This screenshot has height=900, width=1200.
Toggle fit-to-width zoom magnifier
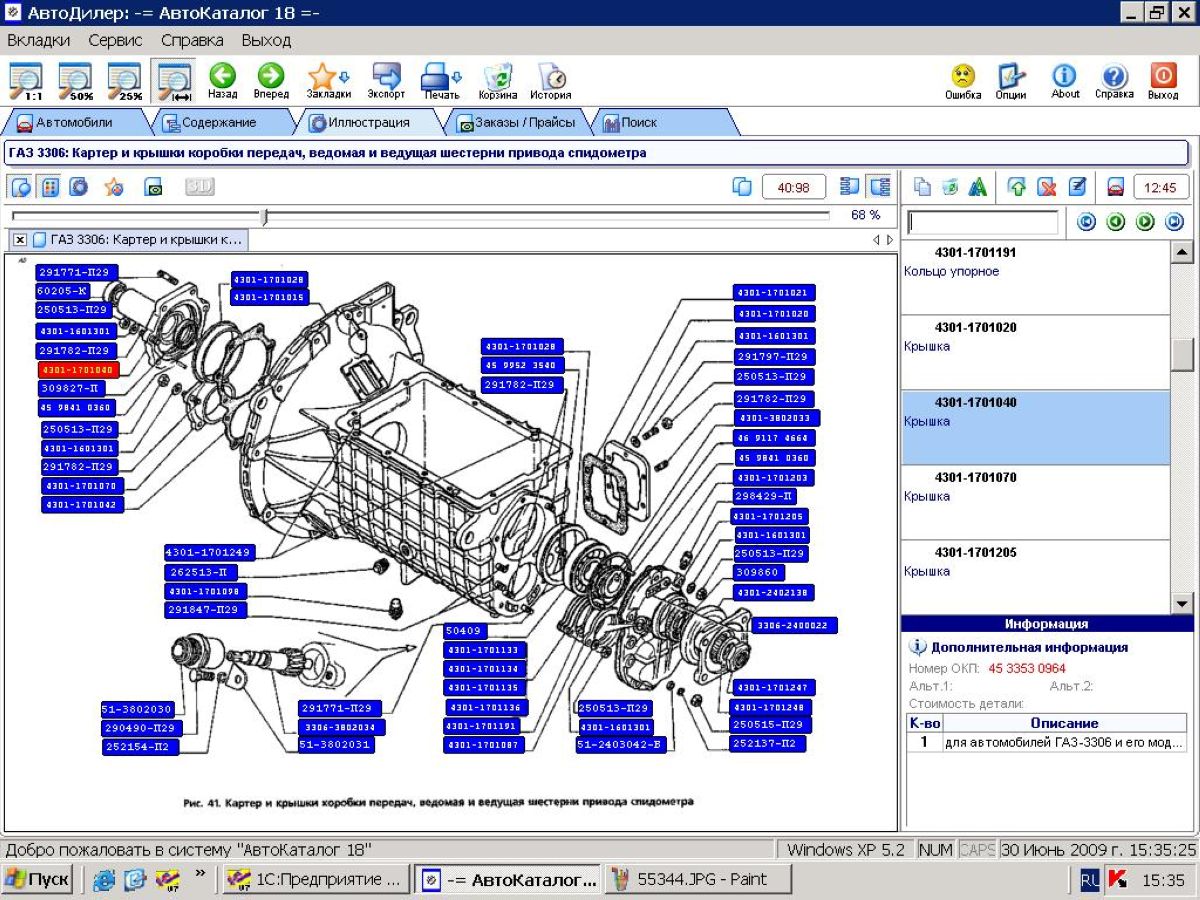click(x=175, y=81)
